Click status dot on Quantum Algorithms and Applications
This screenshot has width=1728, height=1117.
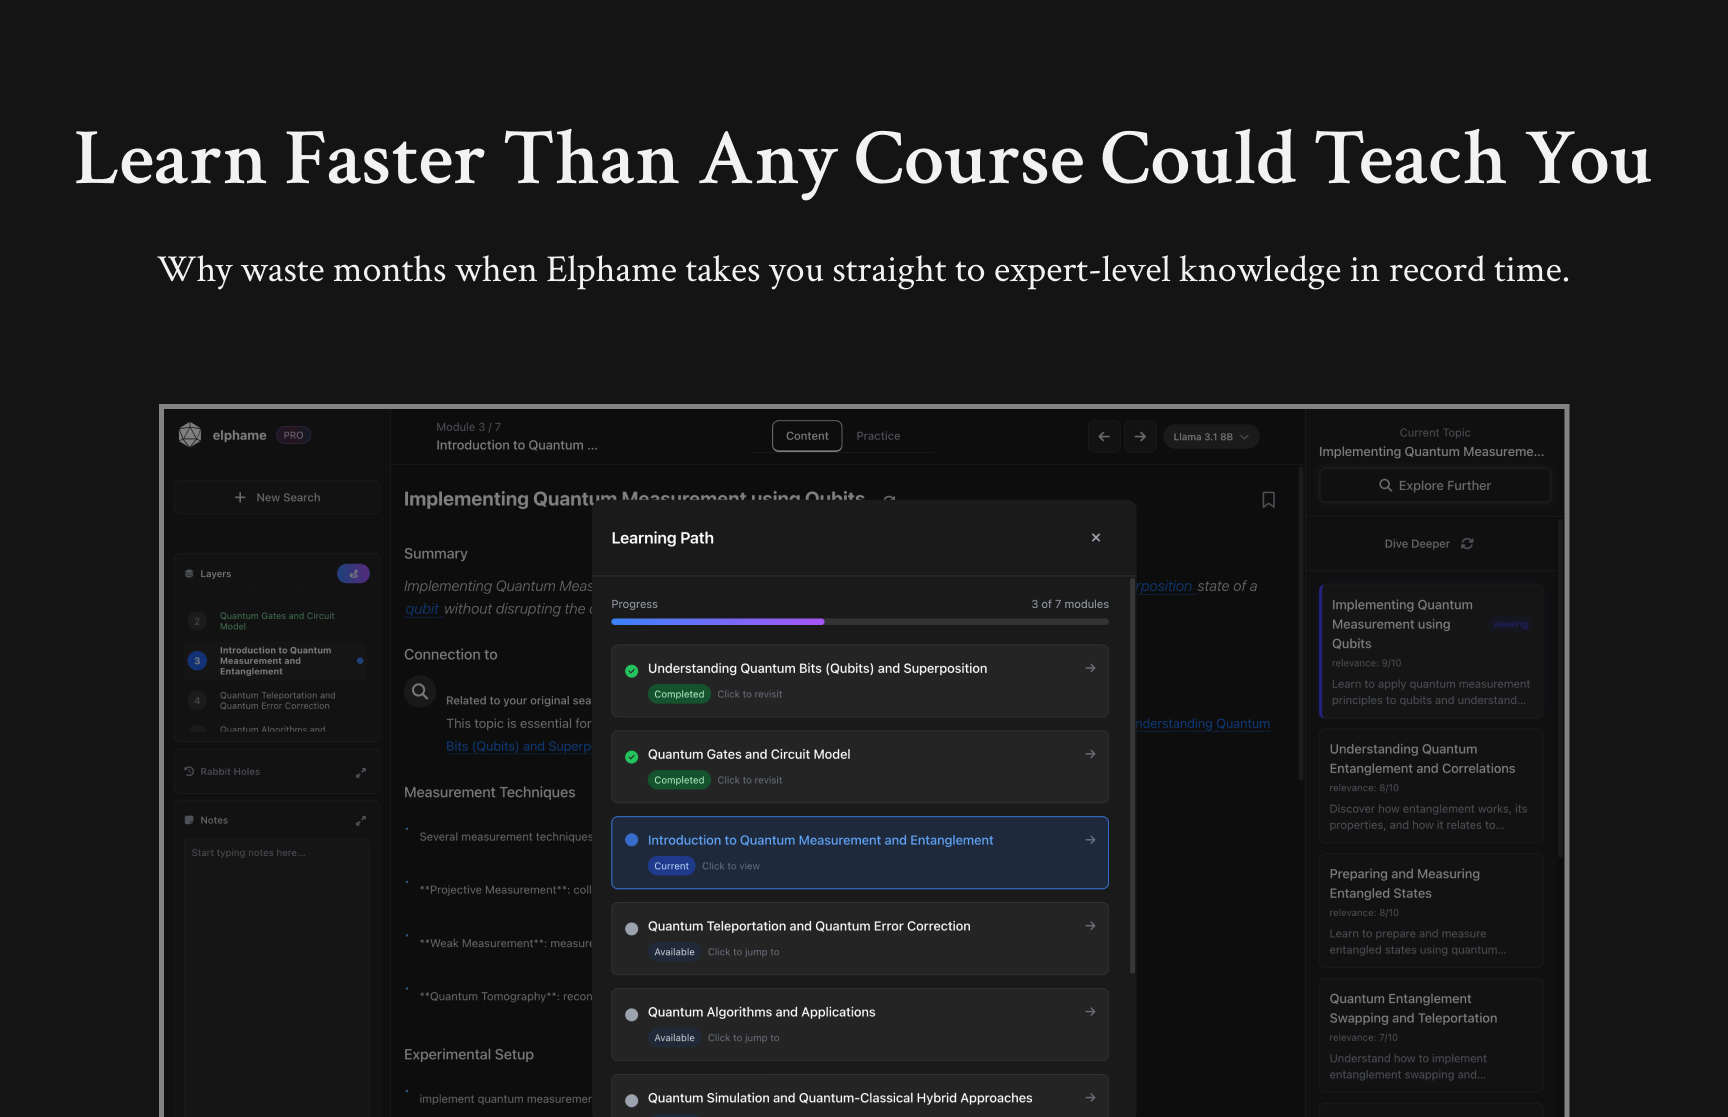(631, 1015)
